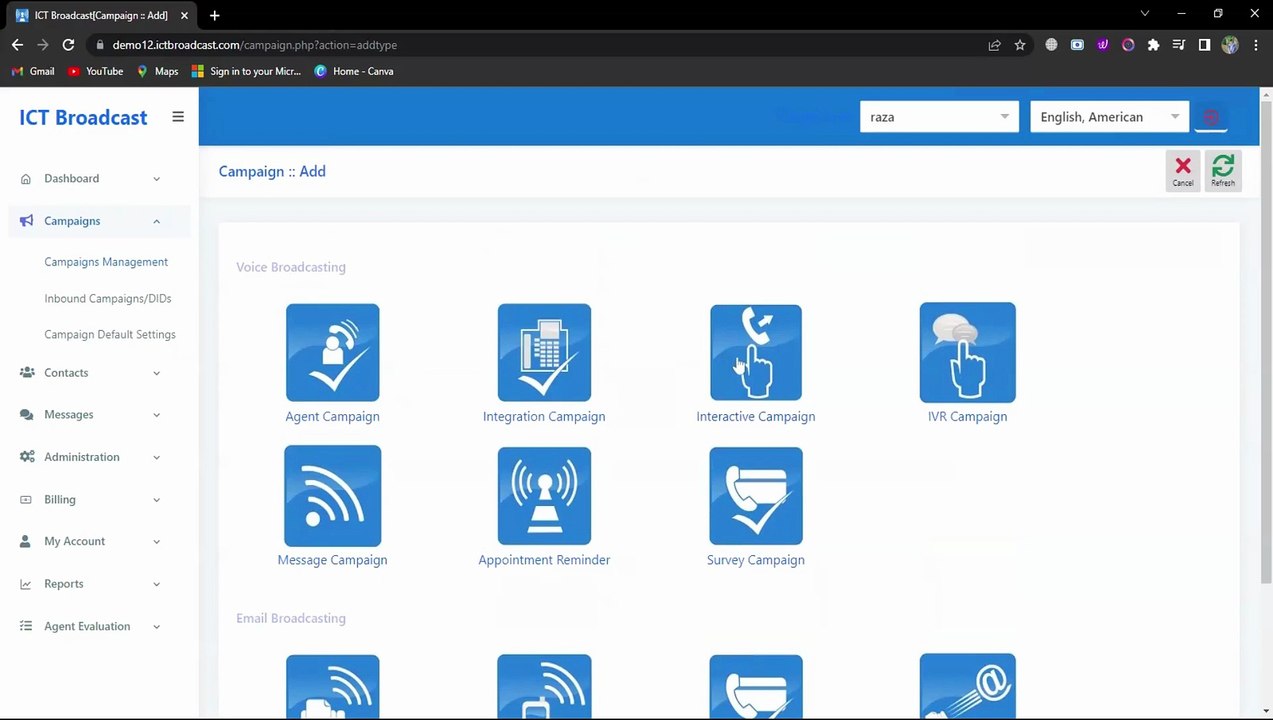Click the Agent Evaluation list icon
This screenshot has width=1273, height=720.
point(26,626)
